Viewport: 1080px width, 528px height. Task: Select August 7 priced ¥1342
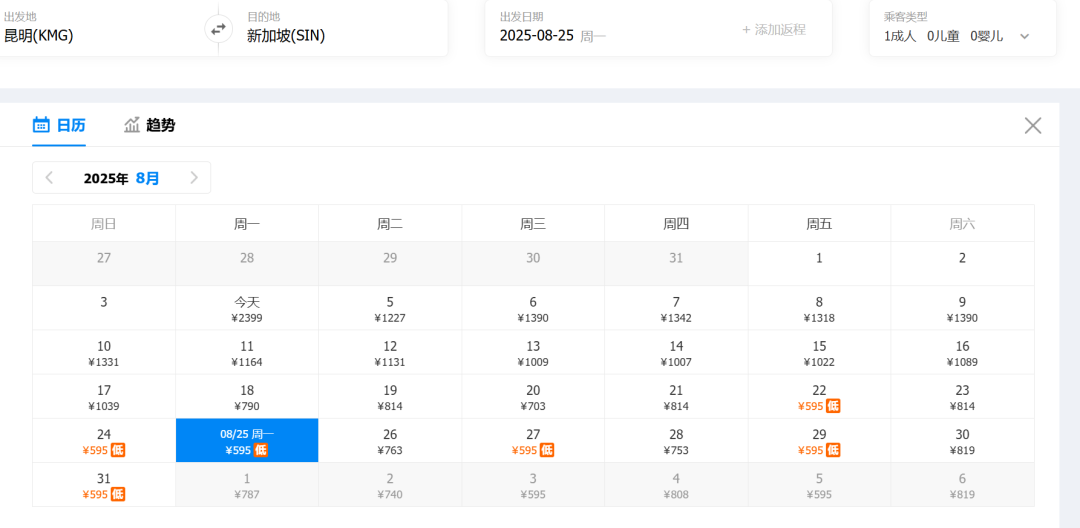[x=676, y=308]
